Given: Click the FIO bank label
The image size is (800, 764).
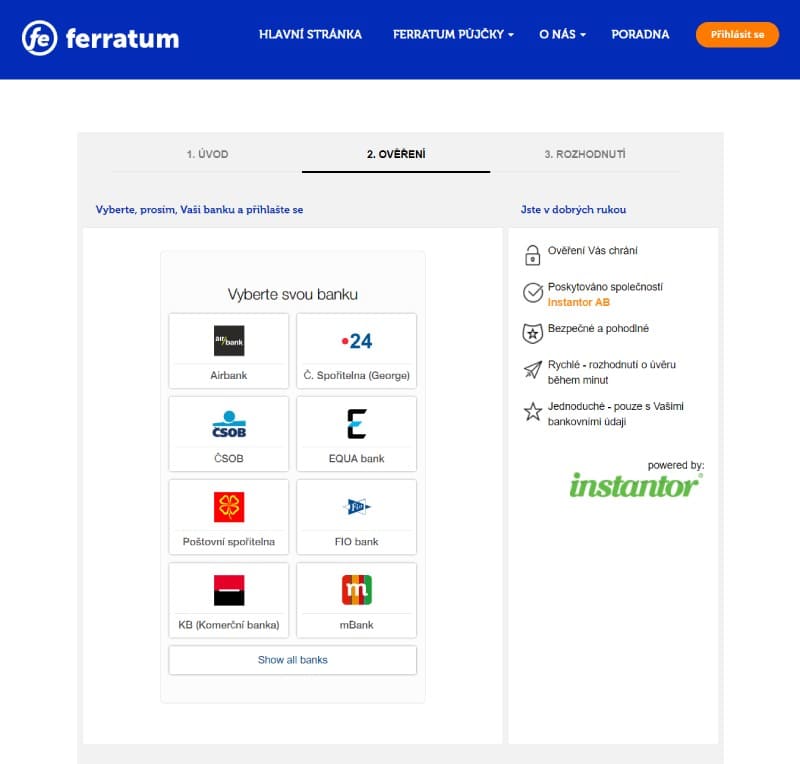Looking at the screenshot, I should click(x=357, y=541).
